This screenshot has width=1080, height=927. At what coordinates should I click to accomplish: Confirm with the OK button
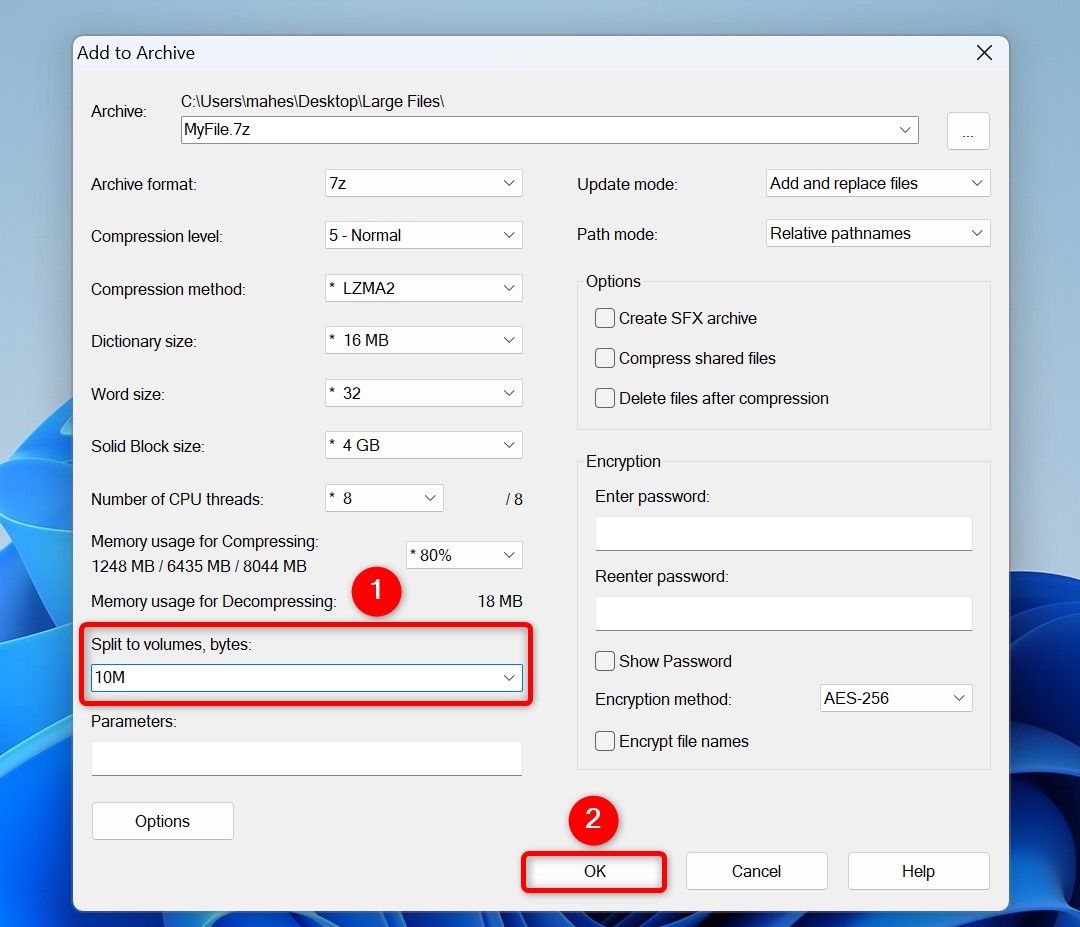click(x=594, y=872)
